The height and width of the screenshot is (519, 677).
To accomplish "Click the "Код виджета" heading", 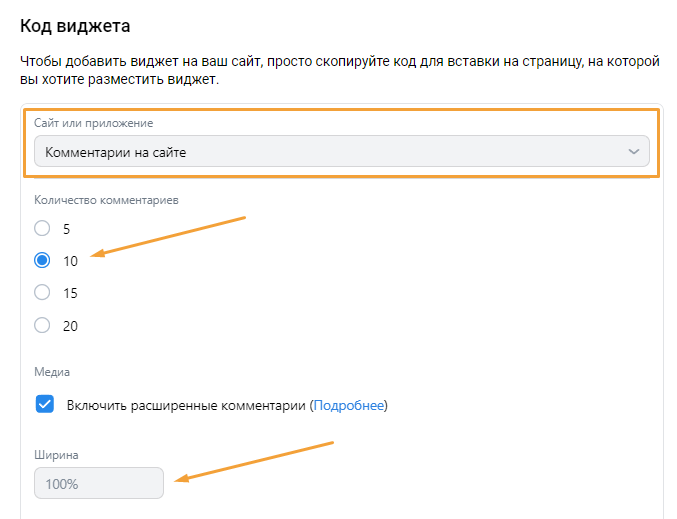I will pos(75,26).
